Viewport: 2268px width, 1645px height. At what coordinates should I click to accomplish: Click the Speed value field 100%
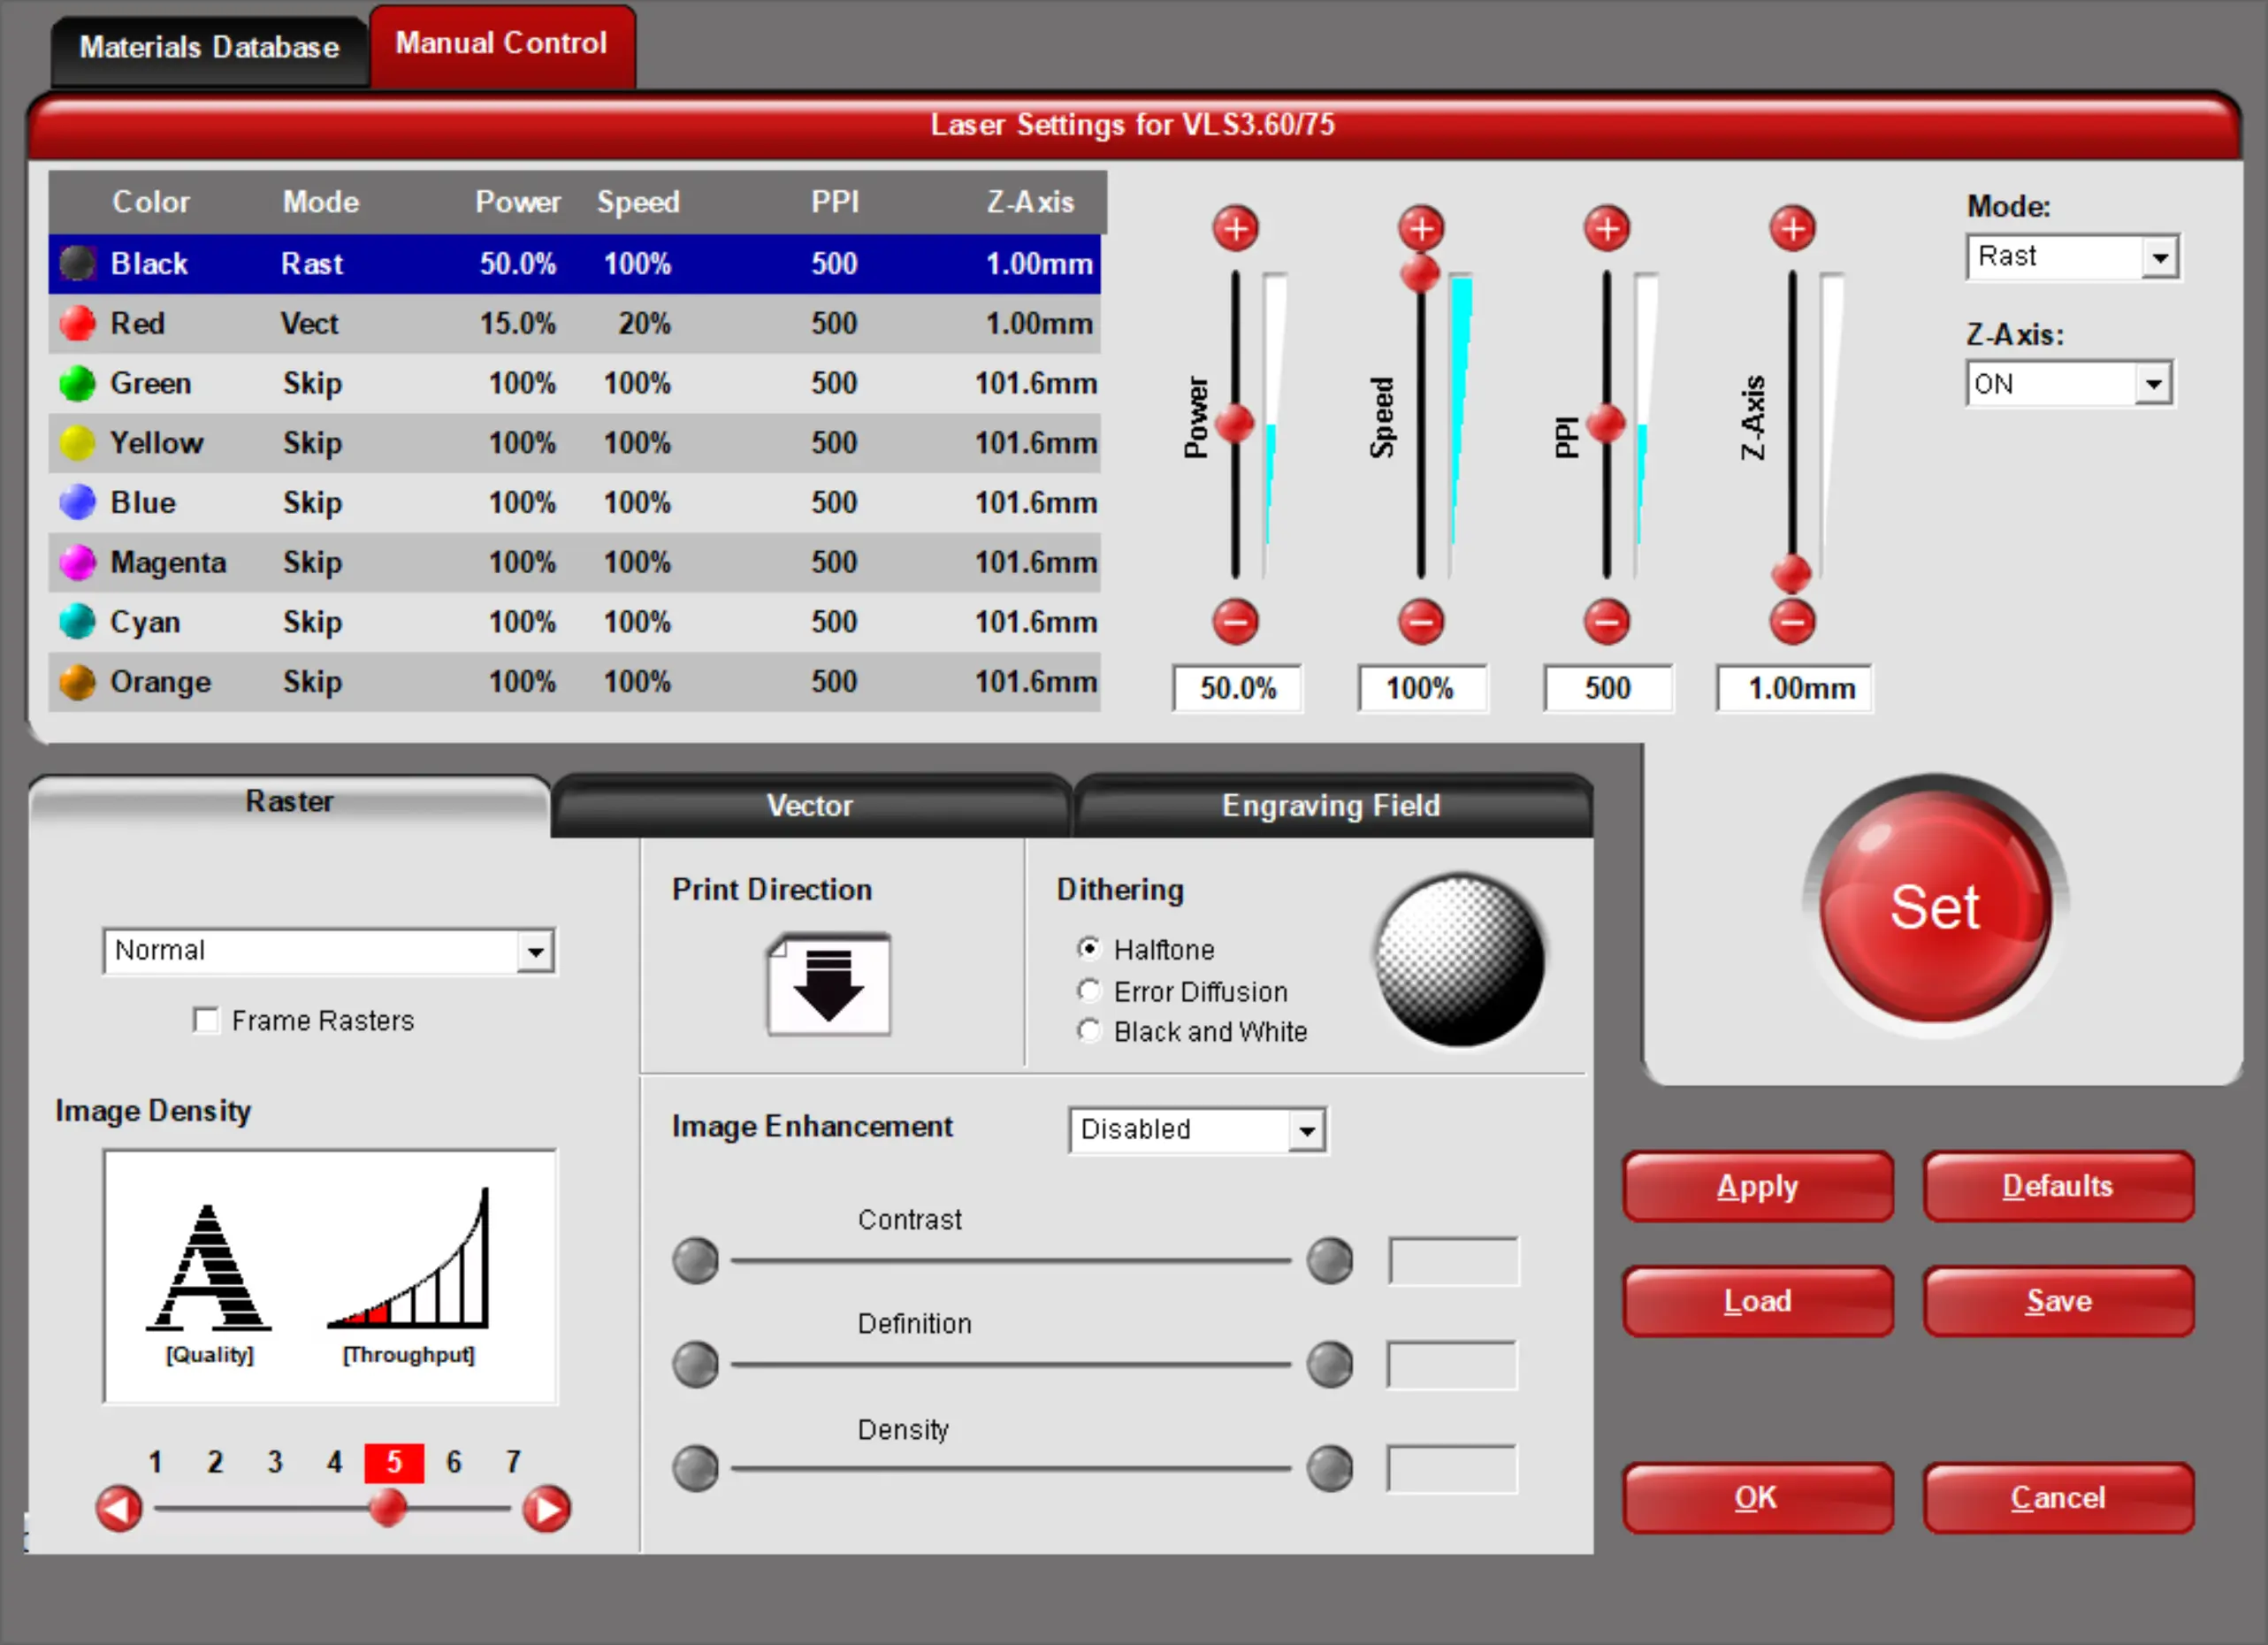pos(1422,688)
